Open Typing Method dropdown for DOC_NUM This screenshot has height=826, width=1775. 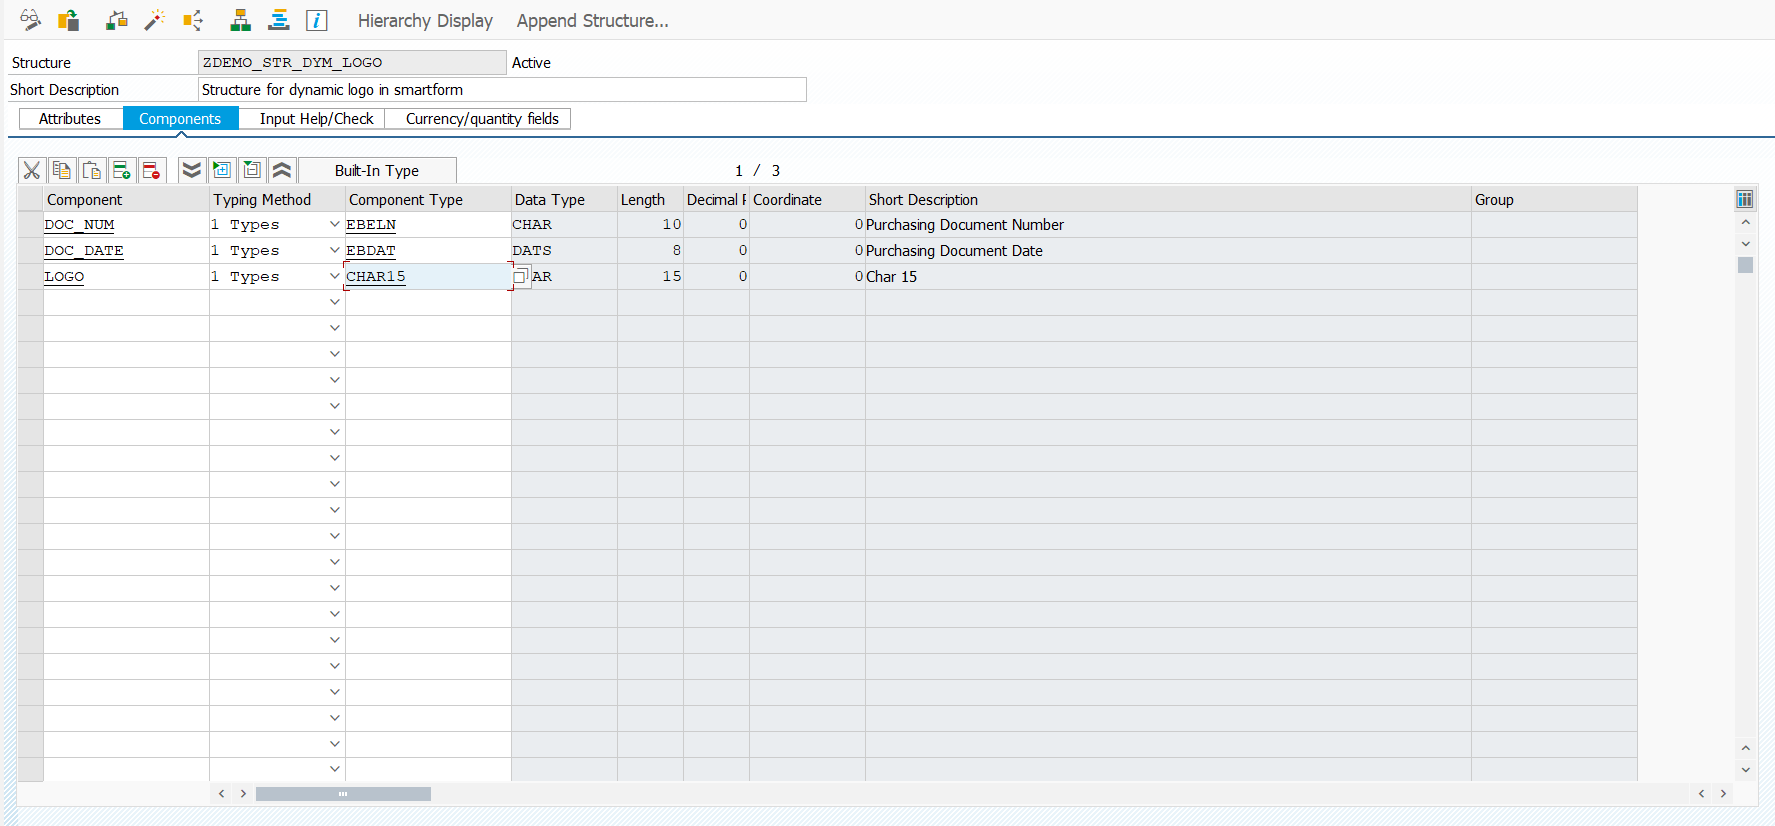(334, 225)
